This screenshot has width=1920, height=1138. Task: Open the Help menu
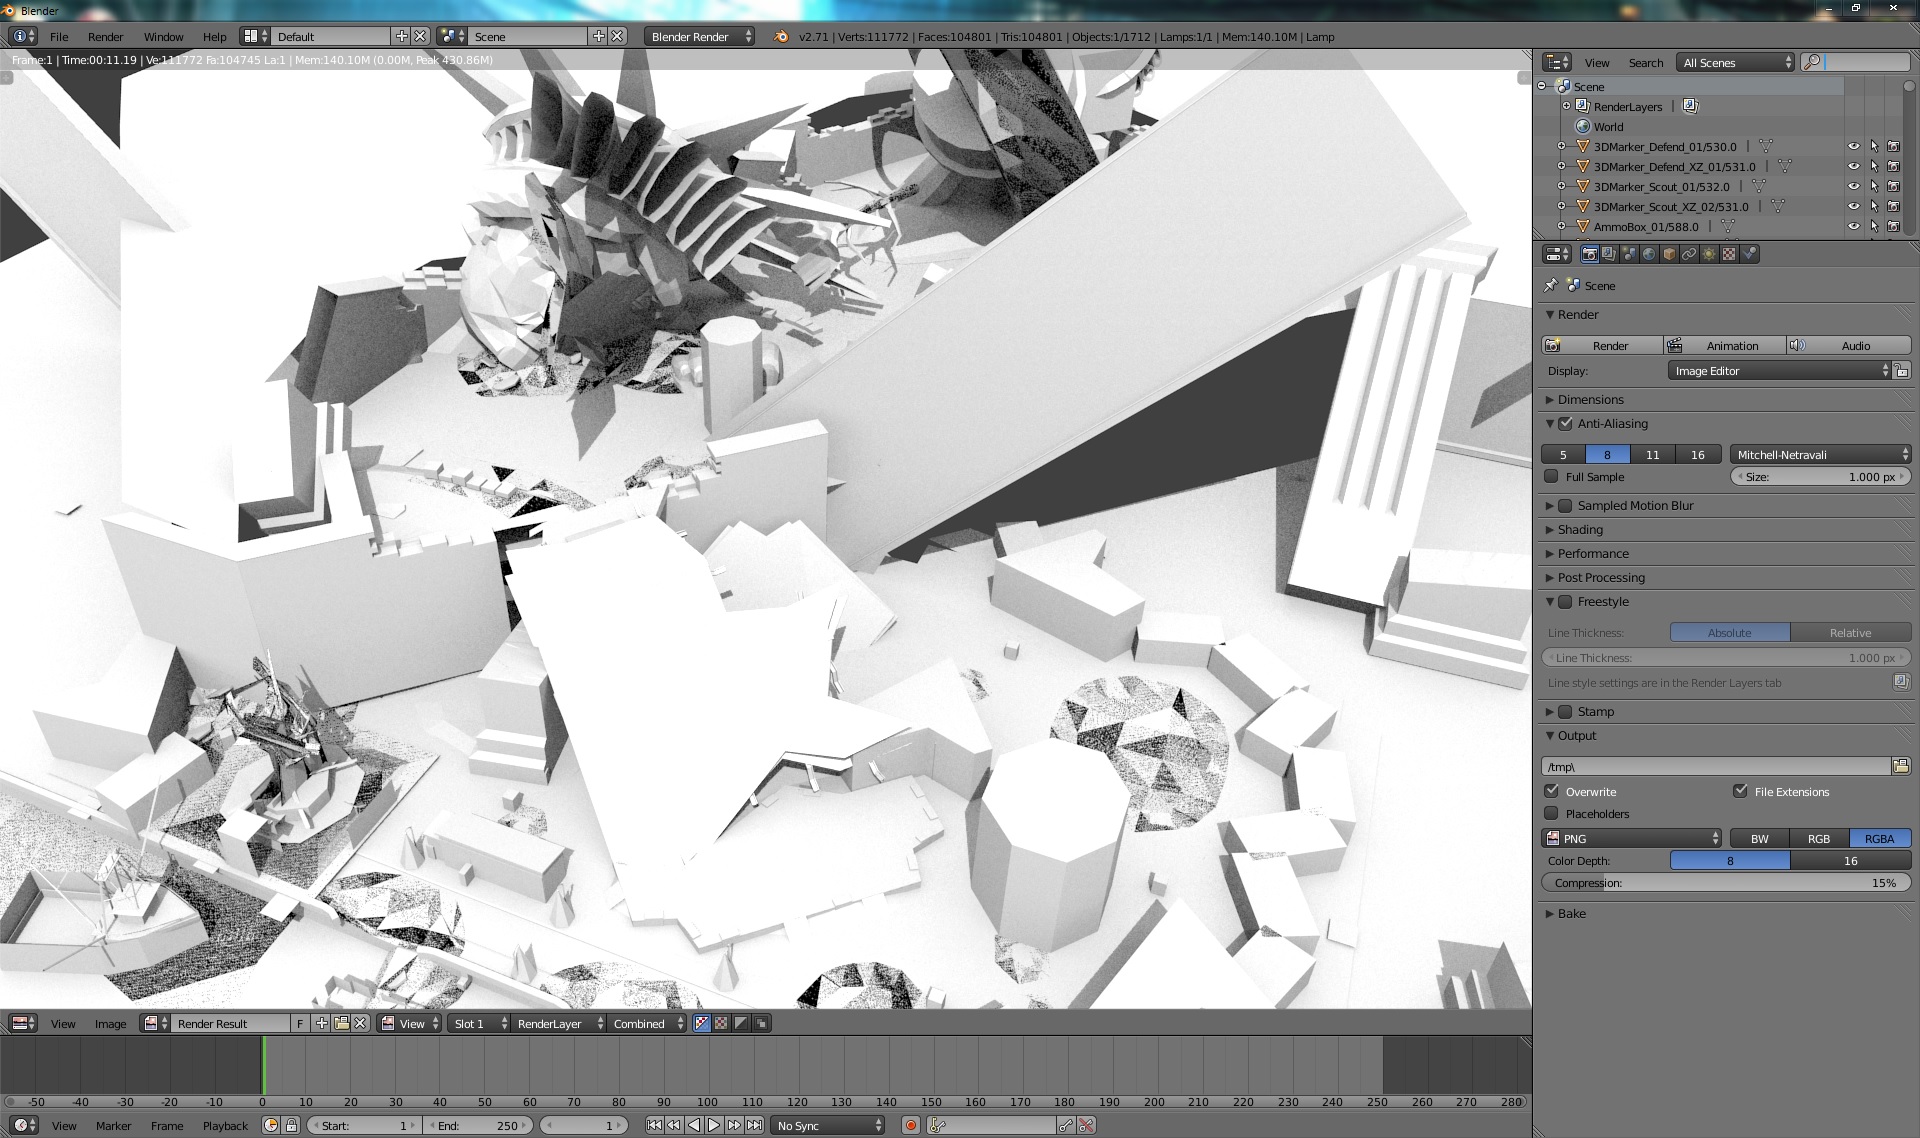214,36
